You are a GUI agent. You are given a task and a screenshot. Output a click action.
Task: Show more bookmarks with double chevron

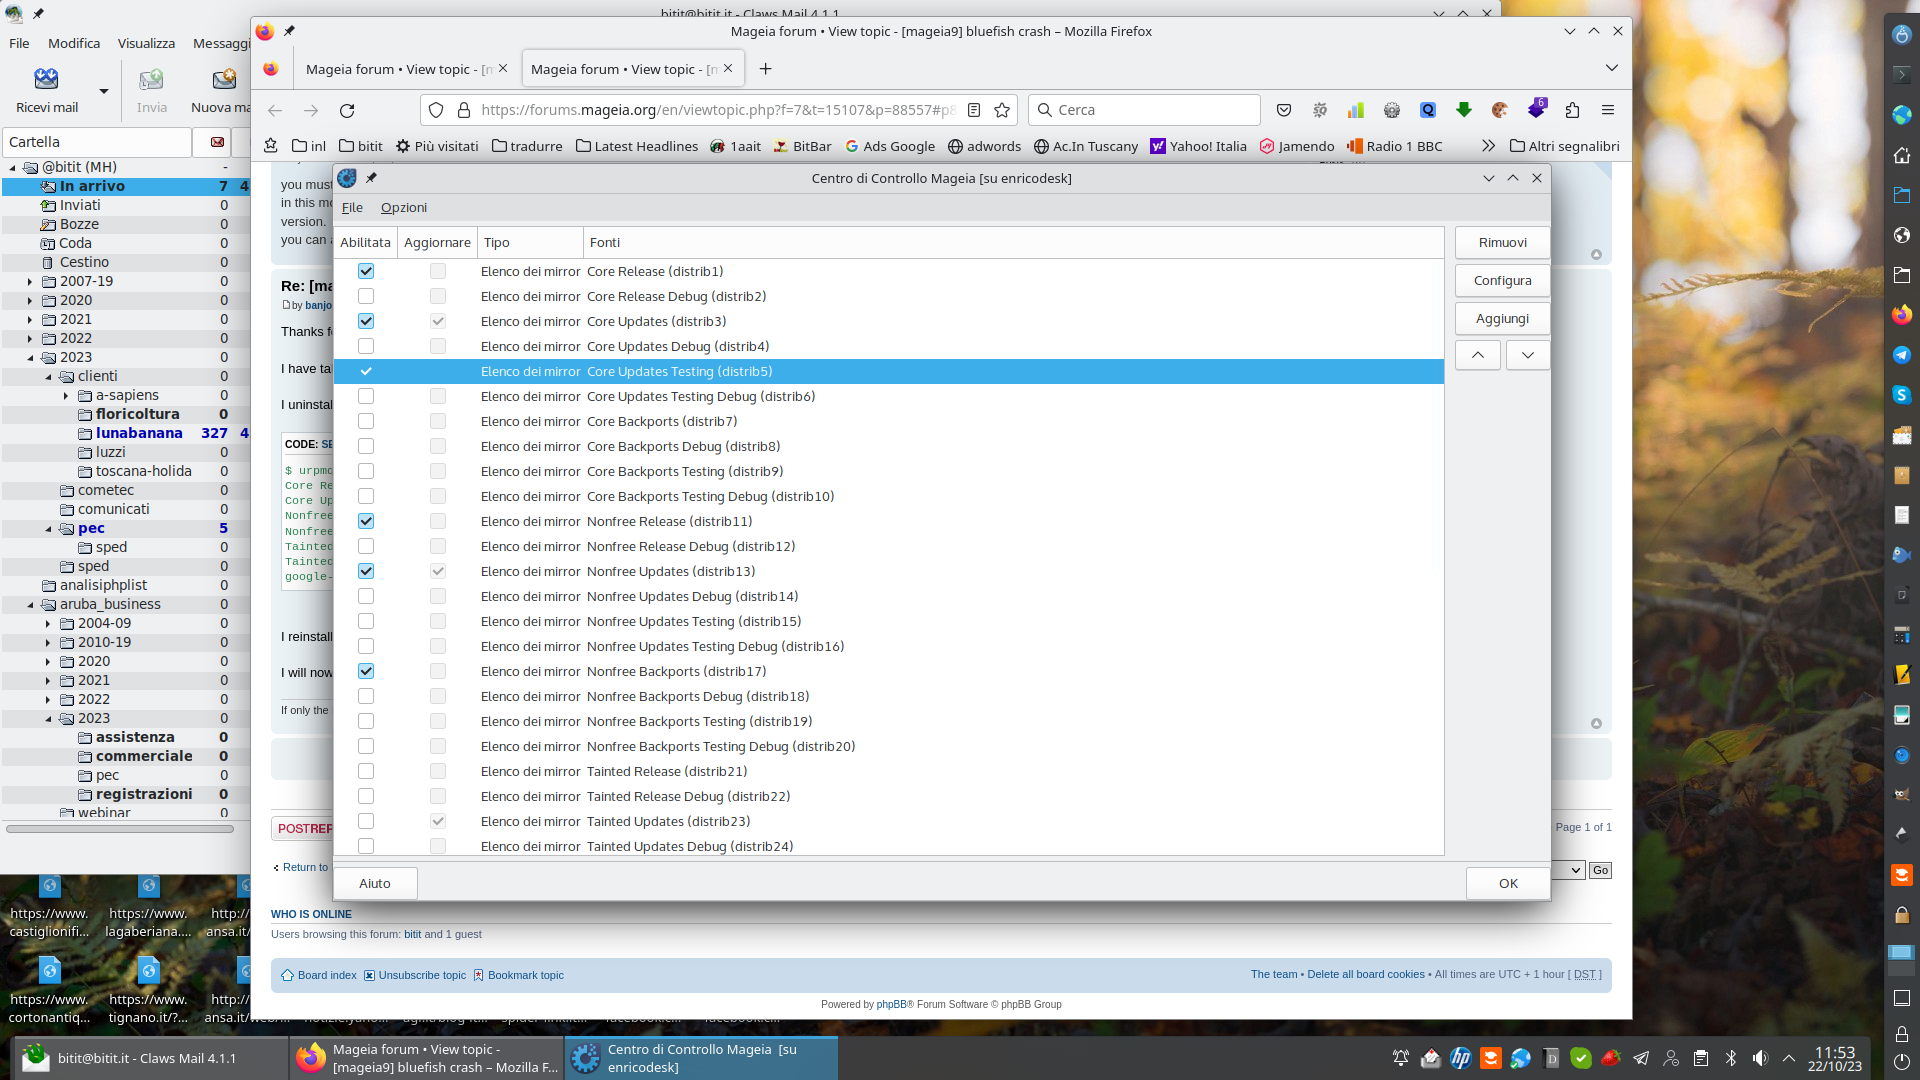pyautogui.click(x=1488, y=146)
